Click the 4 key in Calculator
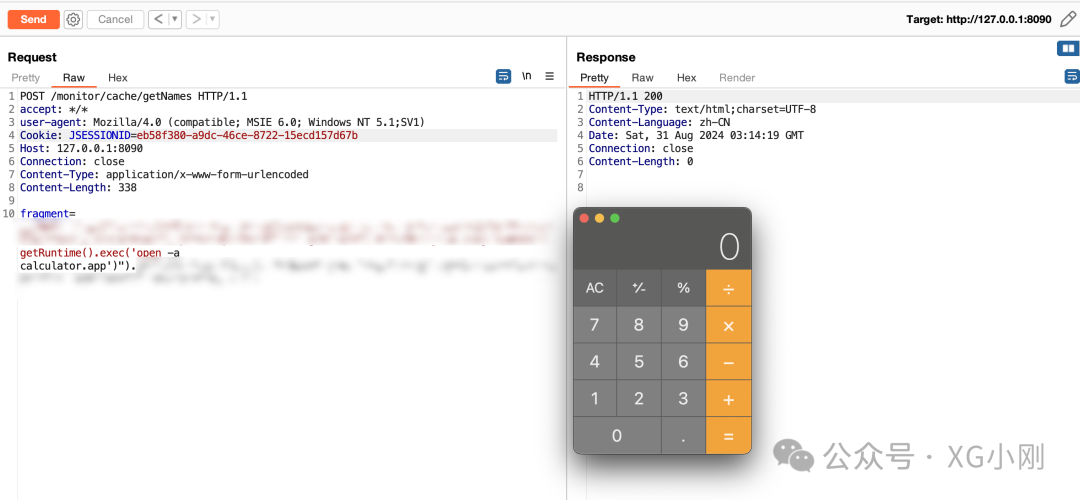 (595, 362)
